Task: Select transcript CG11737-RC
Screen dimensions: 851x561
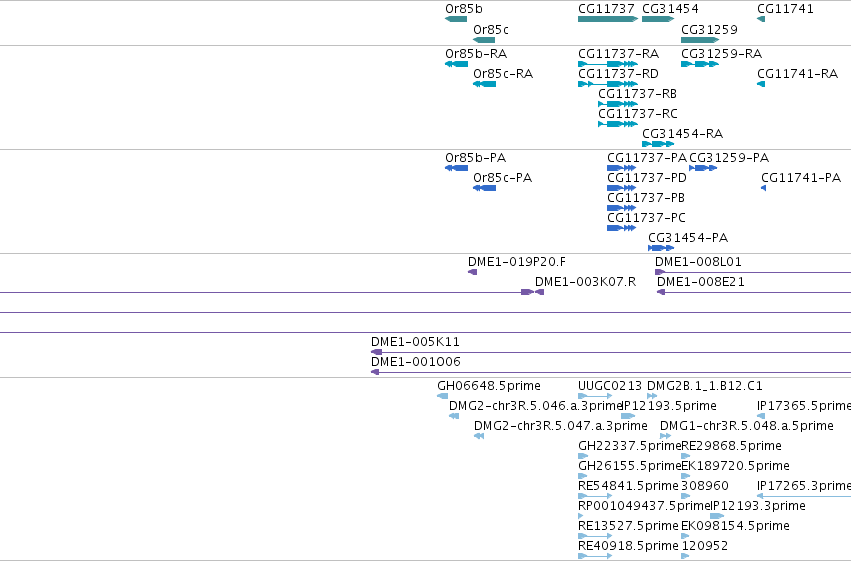Action: (x=618, y=124)
